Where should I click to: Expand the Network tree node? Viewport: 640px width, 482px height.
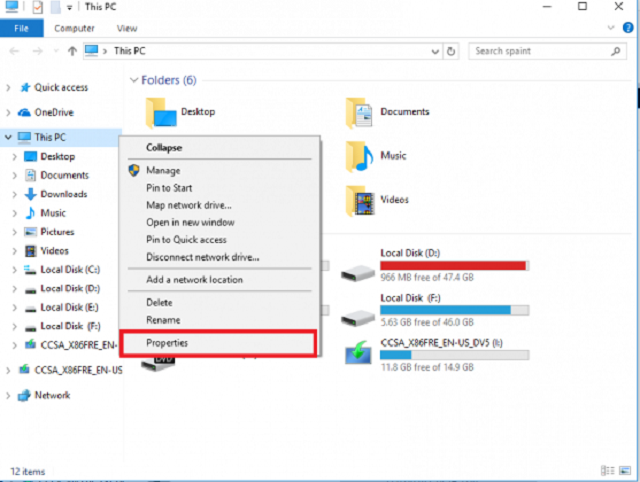(x=8, y=395)
